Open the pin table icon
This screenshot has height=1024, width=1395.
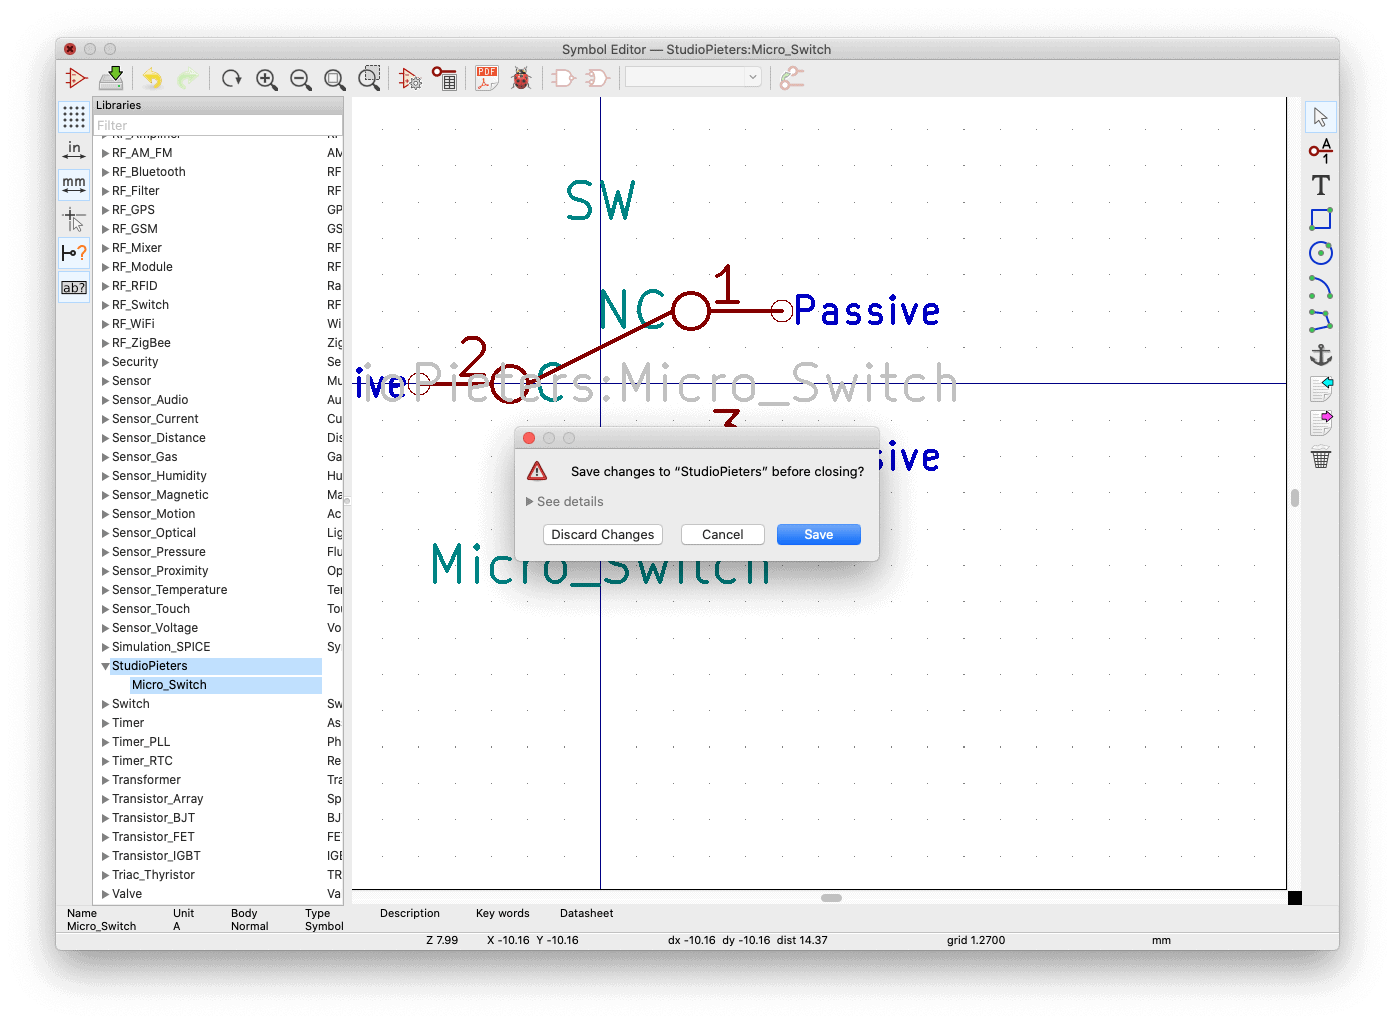coord(444,78)
